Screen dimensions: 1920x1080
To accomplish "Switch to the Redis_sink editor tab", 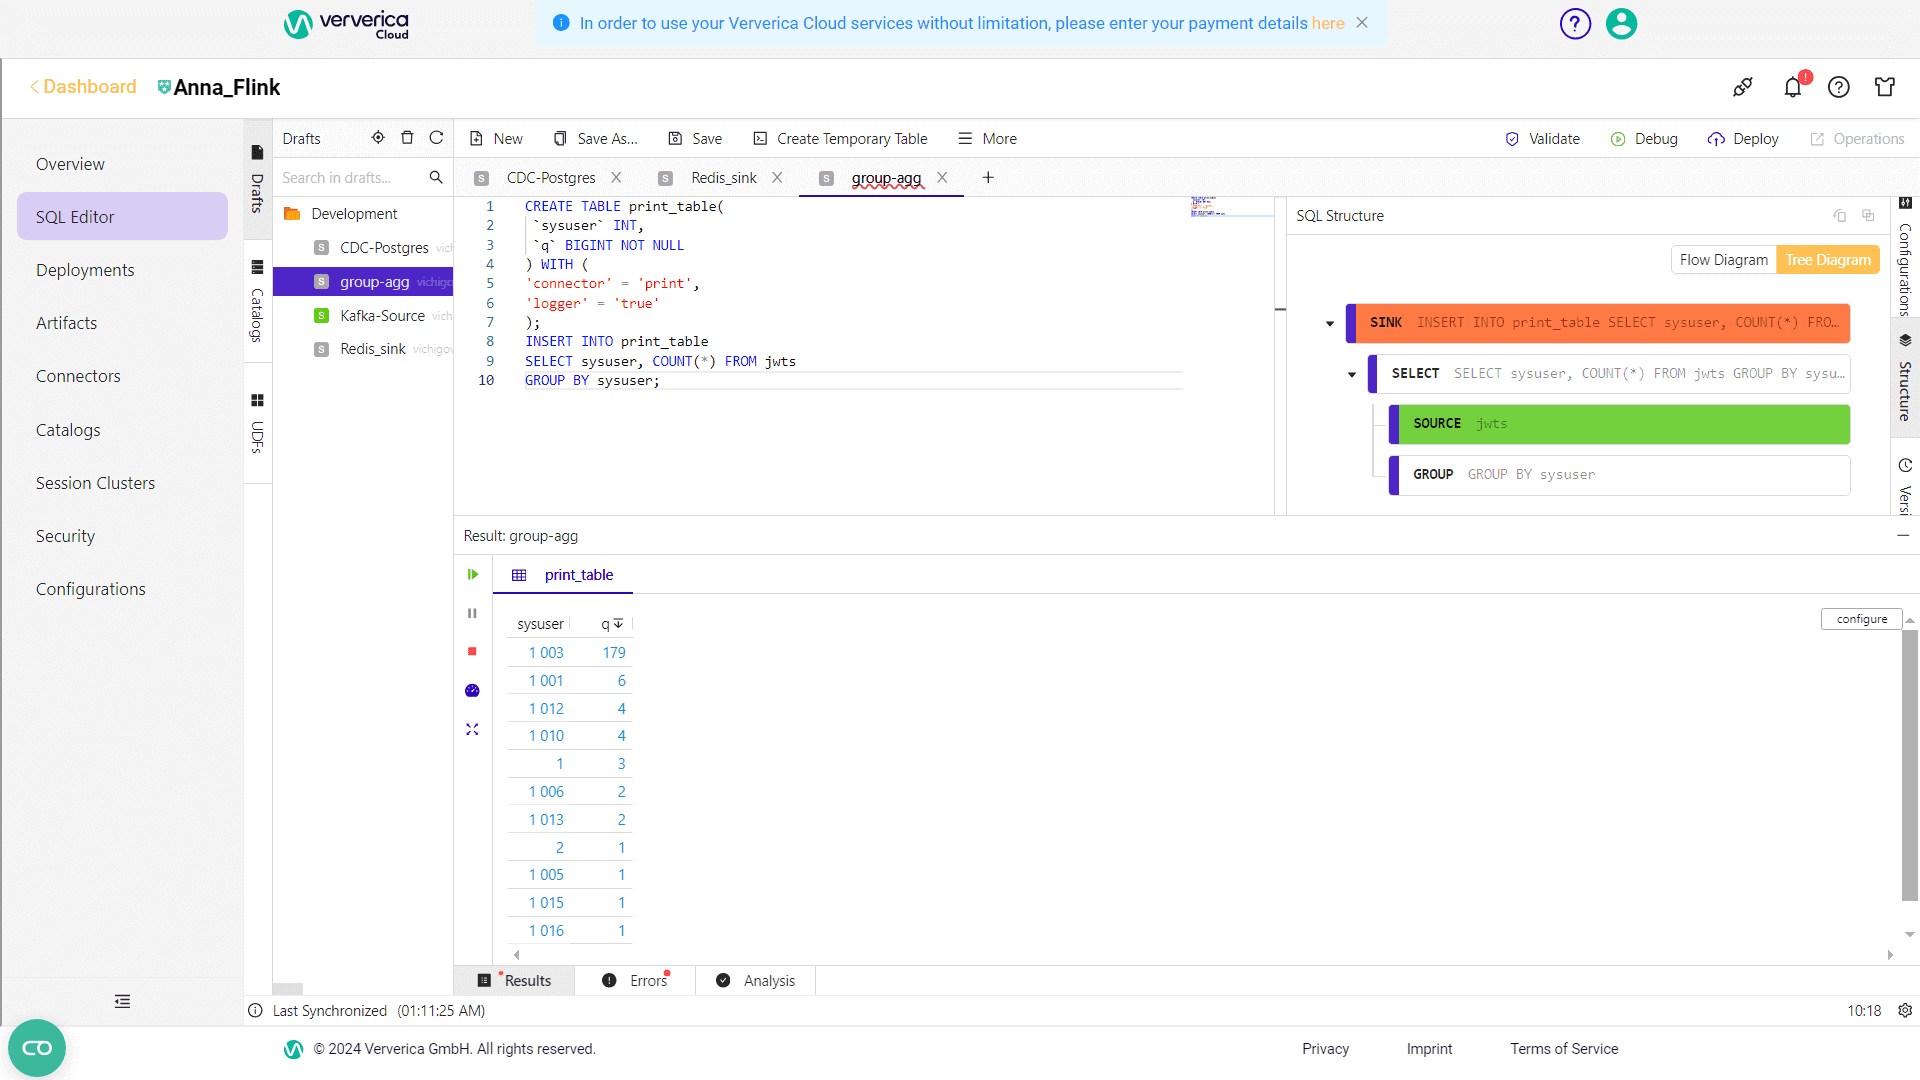I will pos(724,177).
